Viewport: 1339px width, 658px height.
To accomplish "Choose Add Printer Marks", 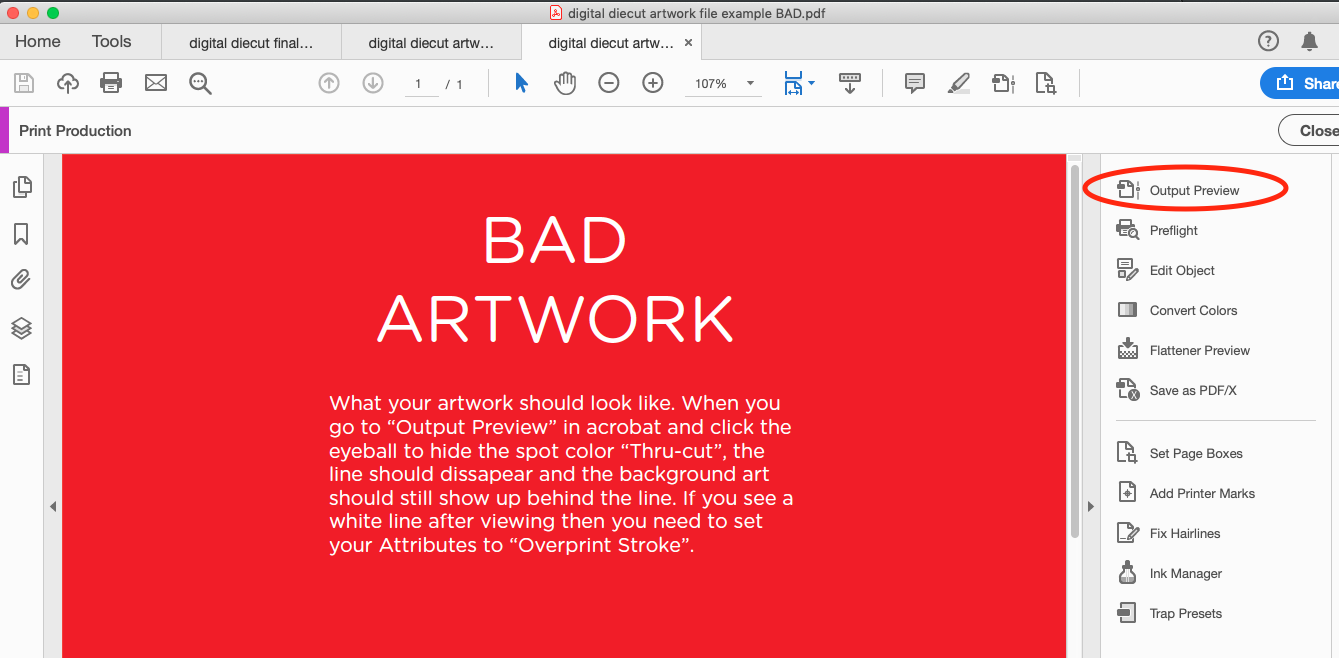I will pos(1186,493).
